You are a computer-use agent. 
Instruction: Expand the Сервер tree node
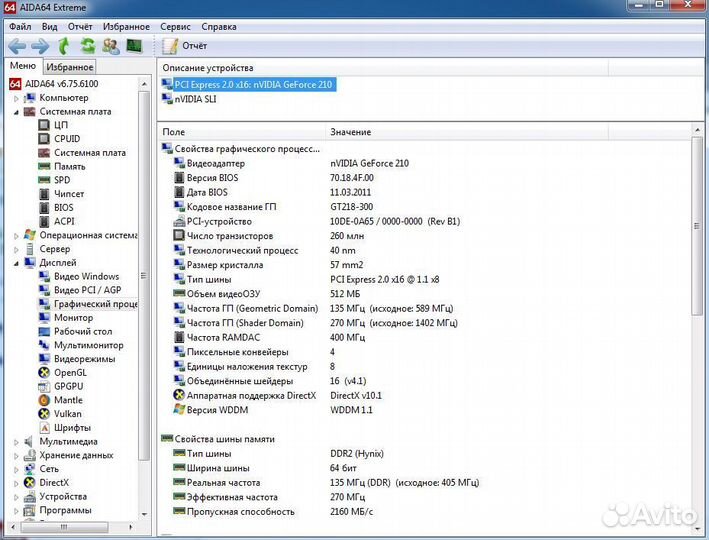pyautogui.click(x=16, y=249)
